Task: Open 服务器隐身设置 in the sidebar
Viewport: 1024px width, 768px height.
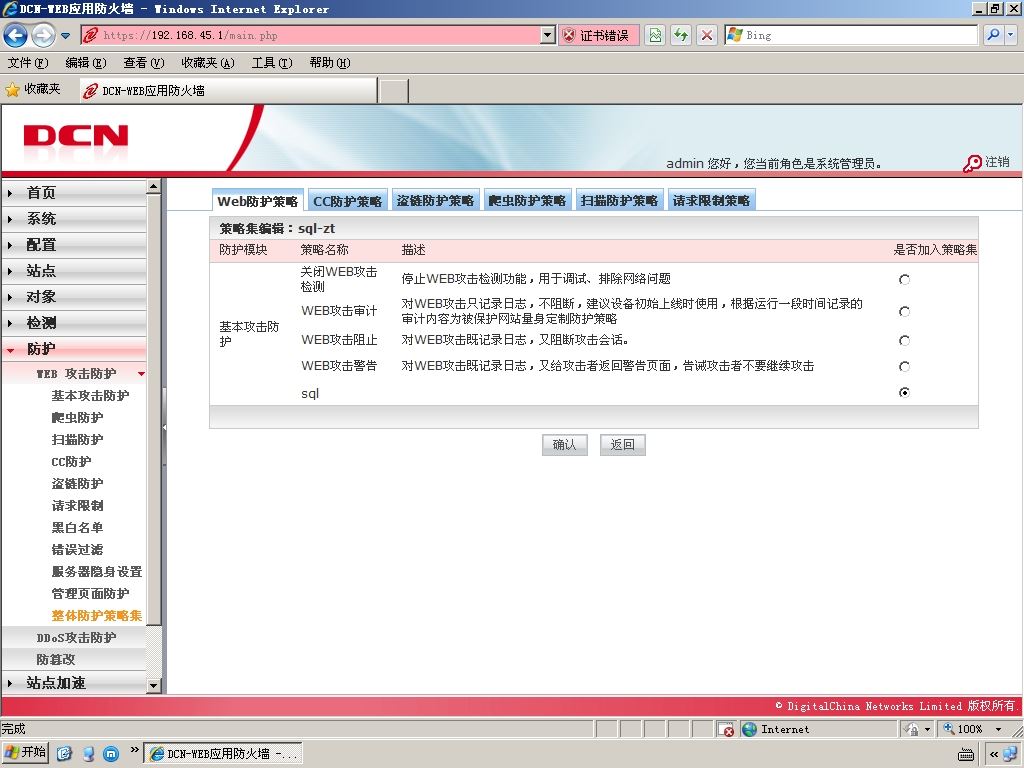Action: (97, 571)
